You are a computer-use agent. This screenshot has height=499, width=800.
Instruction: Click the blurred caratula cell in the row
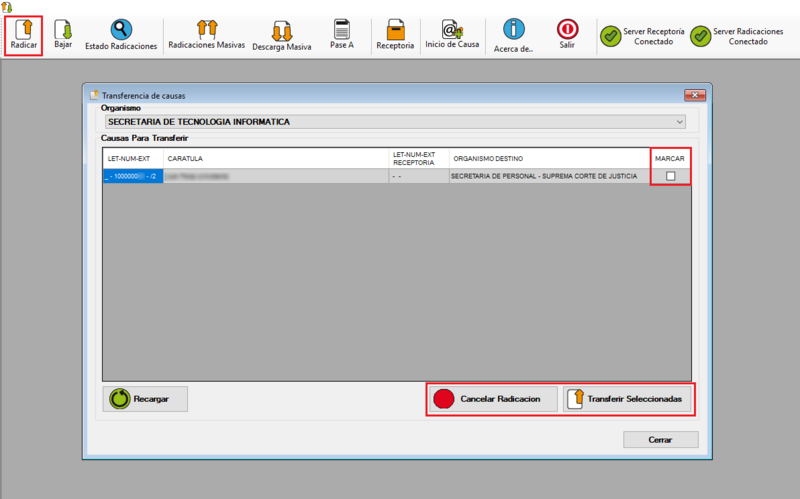[276, 176]
